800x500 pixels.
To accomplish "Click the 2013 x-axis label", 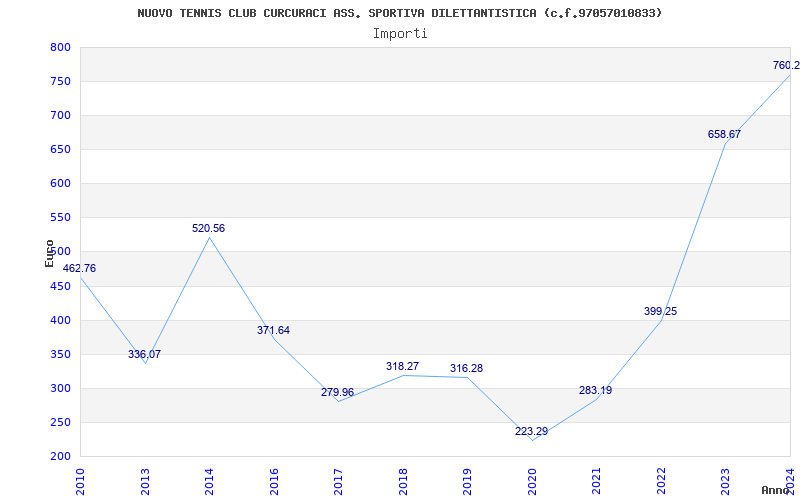I will pos(145,481).
